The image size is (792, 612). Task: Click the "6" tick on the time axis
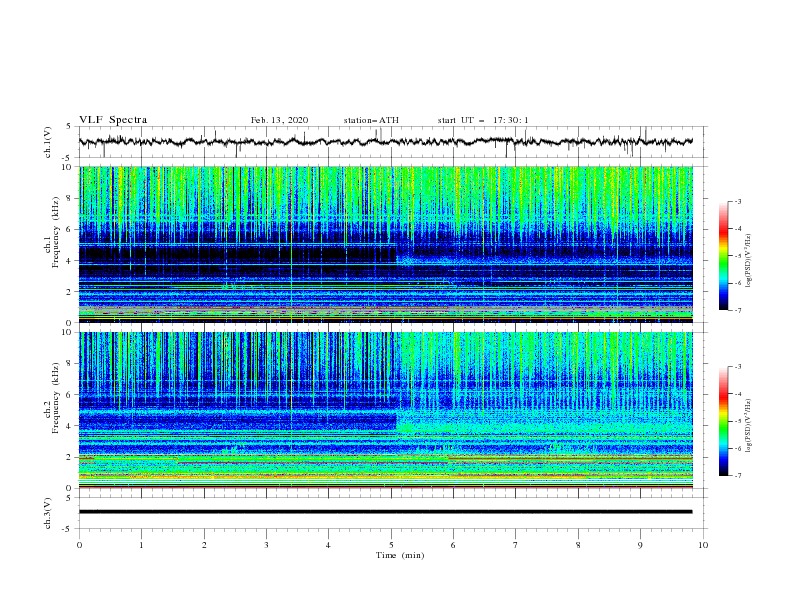(453, 545)
